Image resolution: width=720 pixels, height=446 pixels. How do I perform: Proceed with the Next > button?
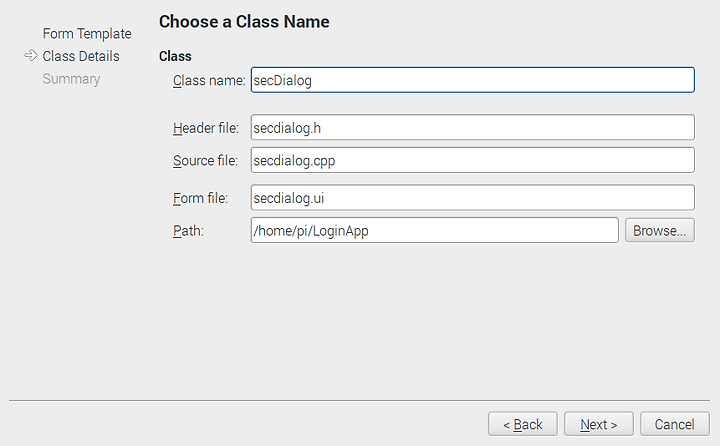click(x=599, y=424)
